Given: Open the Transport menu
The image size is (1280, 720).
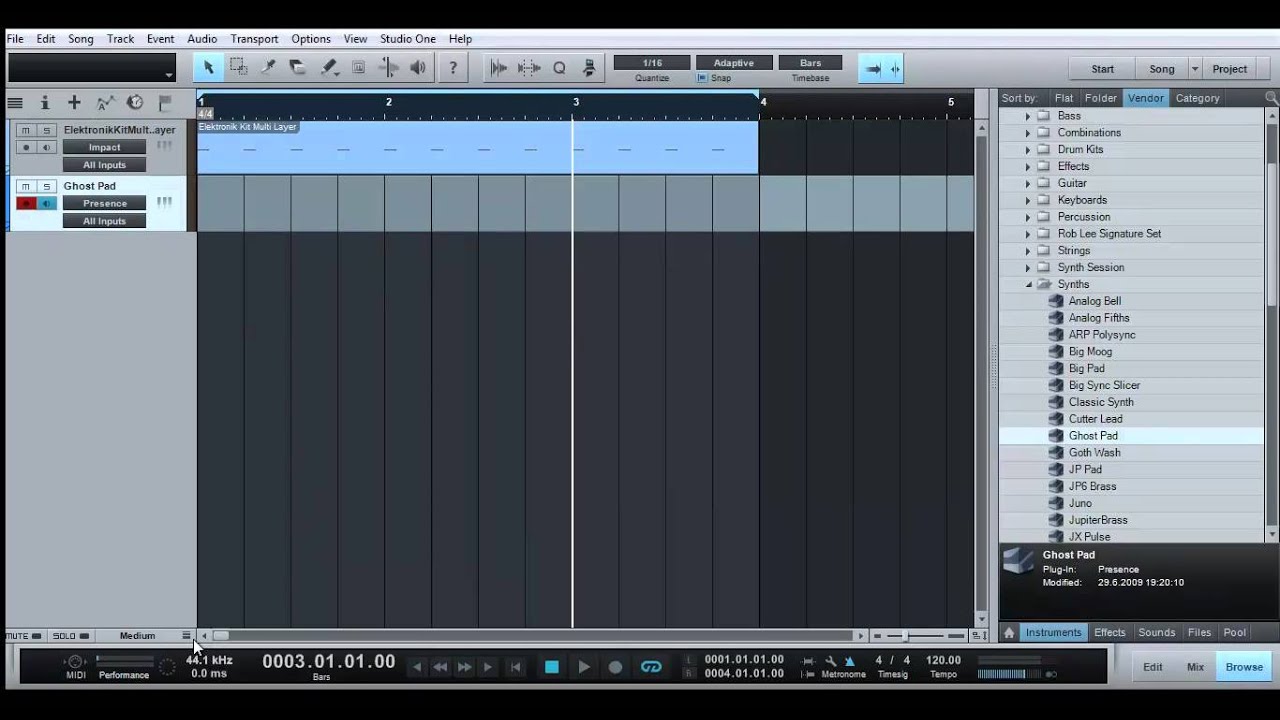Looking at the screenshot, I should [x=254, y=39].
